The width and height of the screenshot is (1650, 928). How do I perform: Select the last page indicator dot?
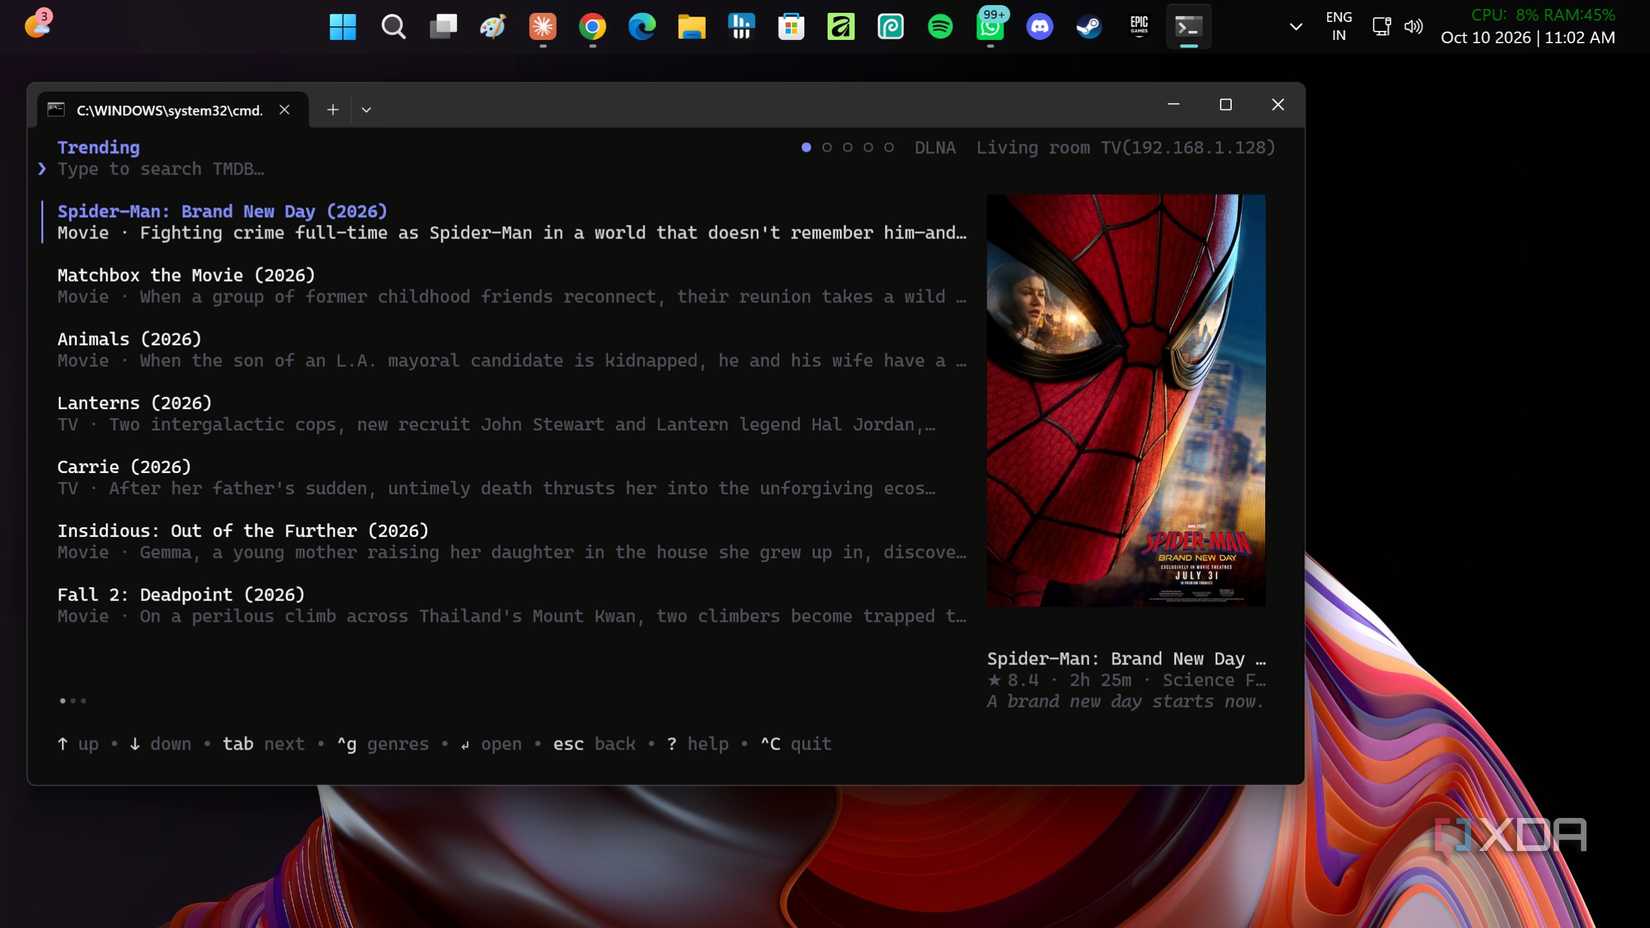coord(889,147)
